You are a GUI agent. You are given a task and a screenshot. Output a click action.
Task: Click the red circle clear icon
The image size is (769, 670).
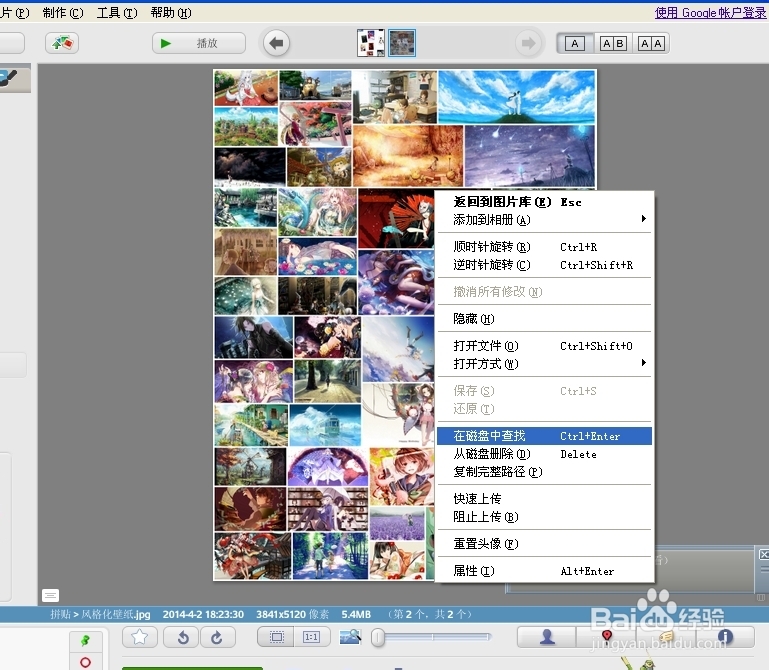85,663
